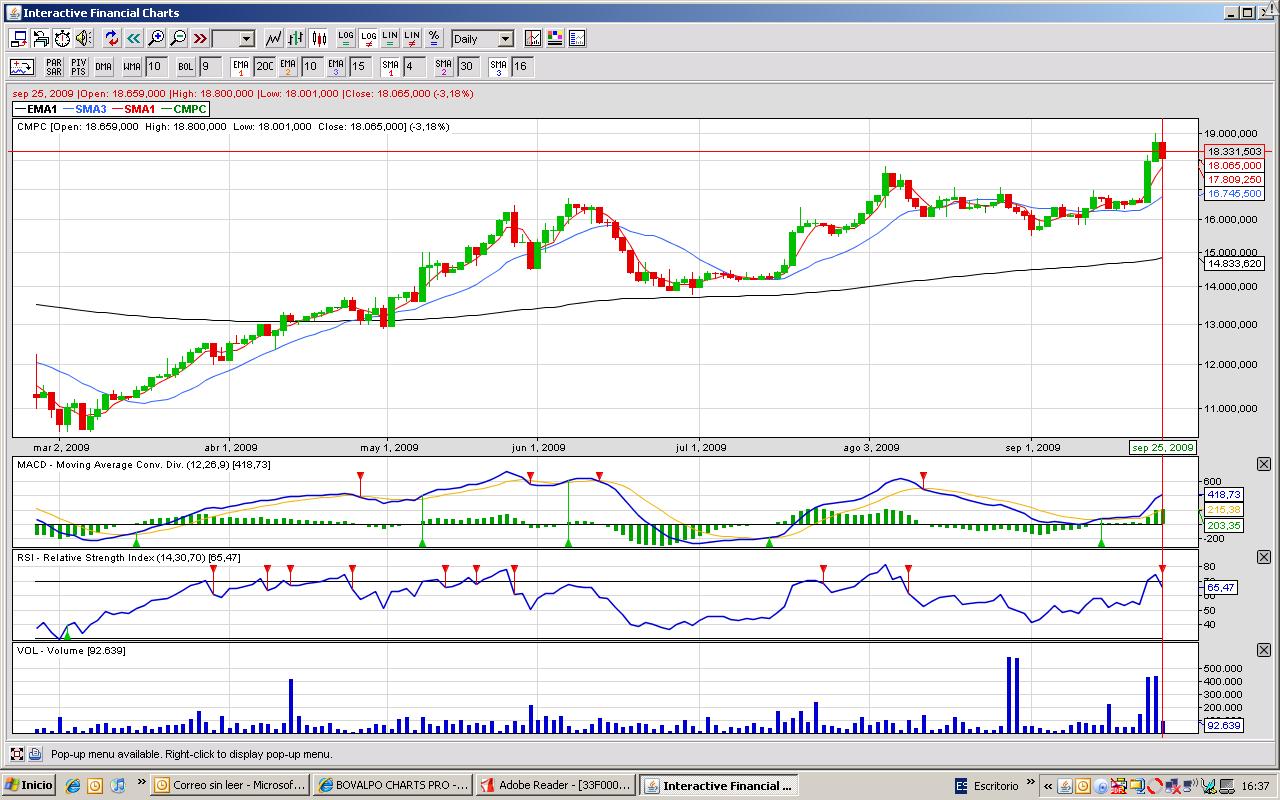Click the new chart window icon
Screen dimensions: 1280x800
[x=19, y=39]
